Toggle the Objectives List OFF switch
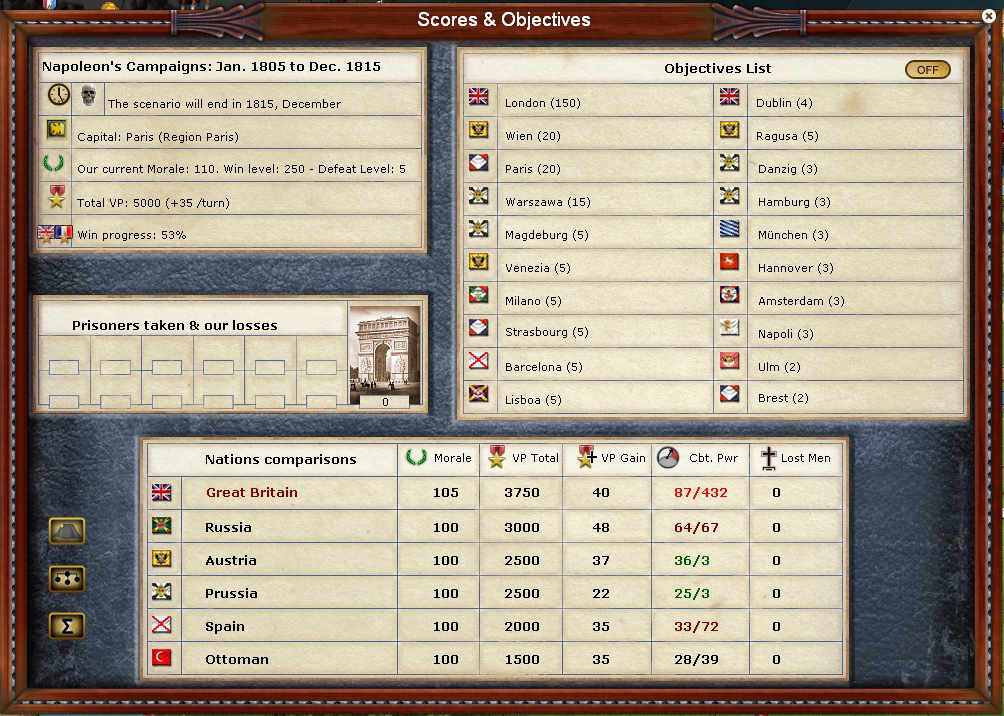Screen dimensions: 1004x716 coord(927,70)
